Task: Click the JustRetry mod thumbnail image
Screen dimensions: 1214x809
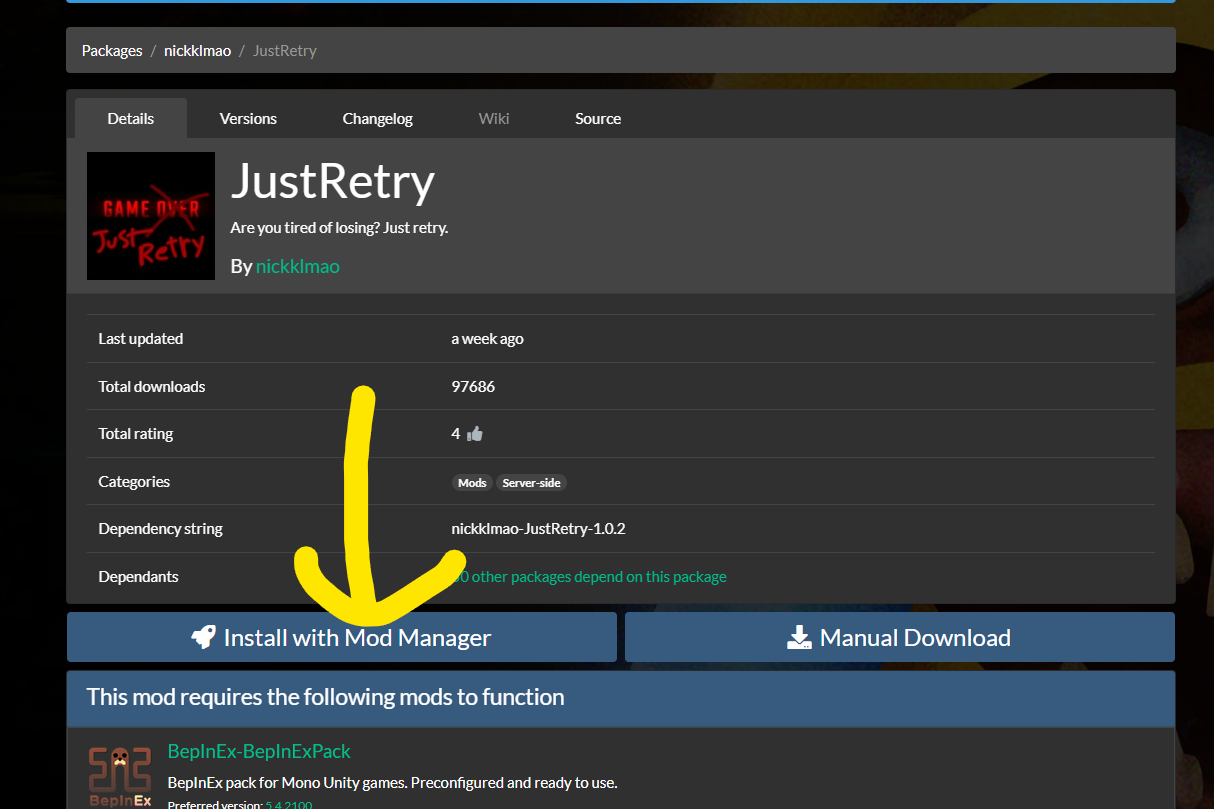Action: pos(151,216)
